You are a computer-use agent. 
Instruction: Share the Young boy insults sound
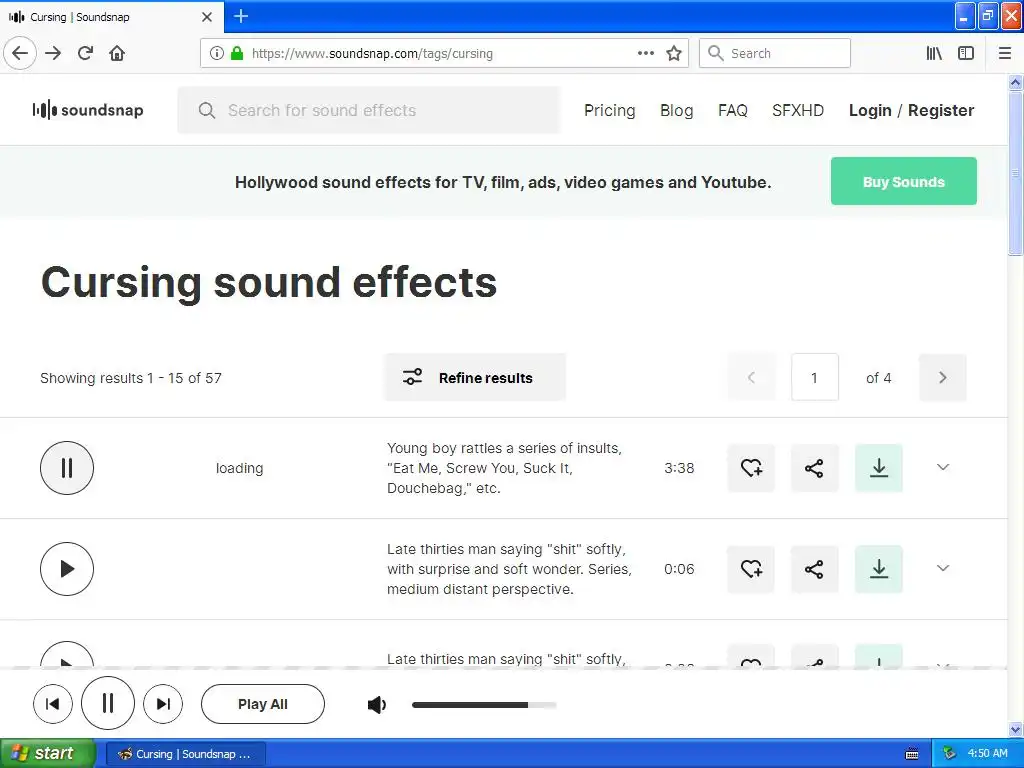(x=814, y=468)
